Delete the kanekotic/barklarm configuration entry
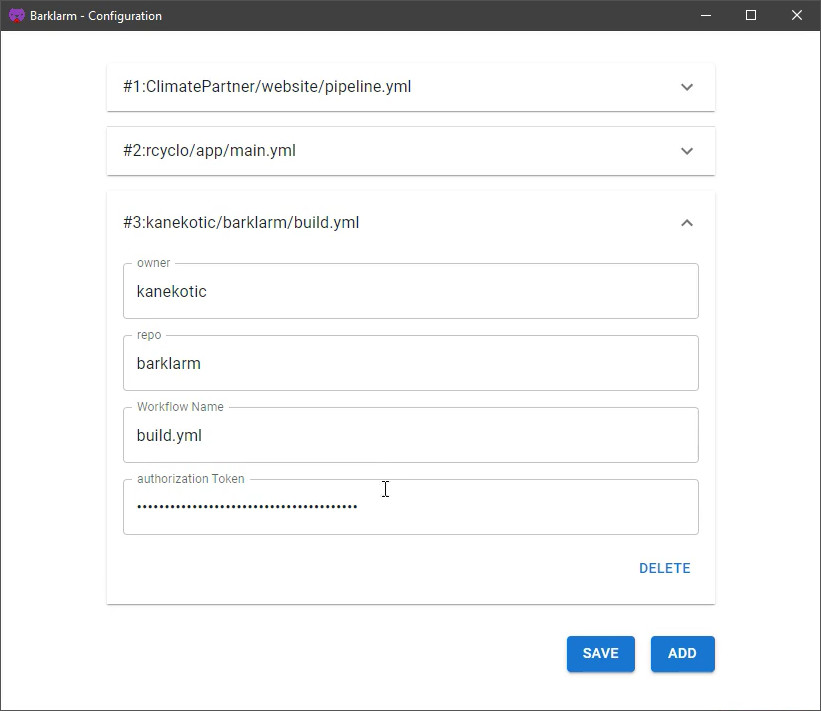The image size is (821, 711). tap(664, 568)
